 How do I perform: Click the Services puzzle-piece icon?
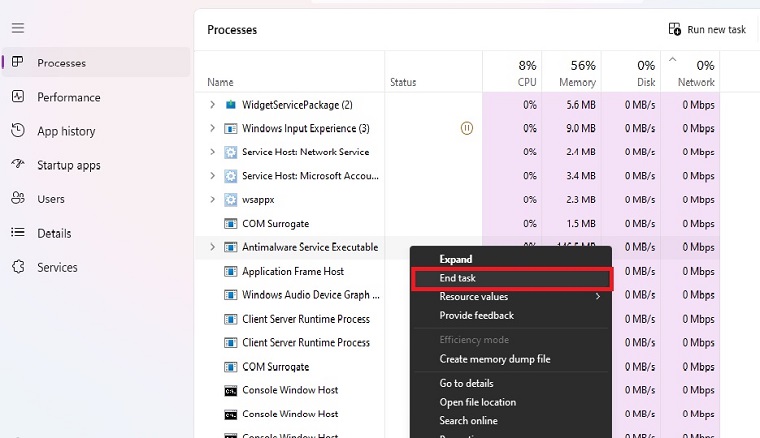[x=18, y=267]
